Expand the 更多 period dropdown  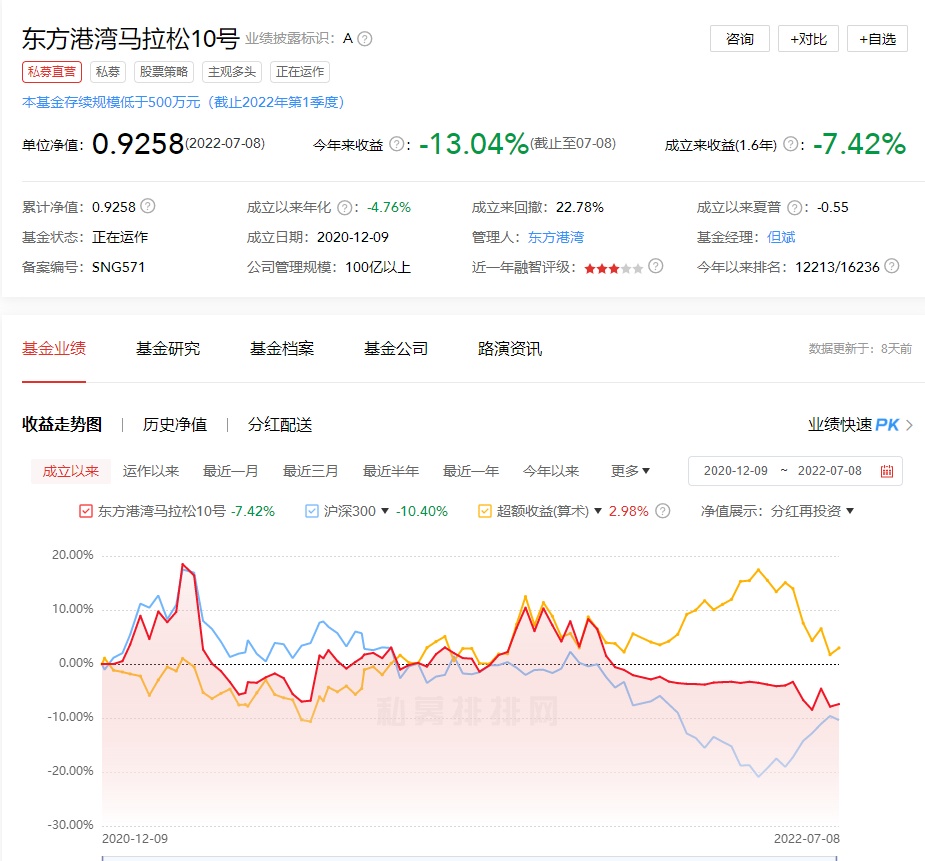tap(630, 471)
